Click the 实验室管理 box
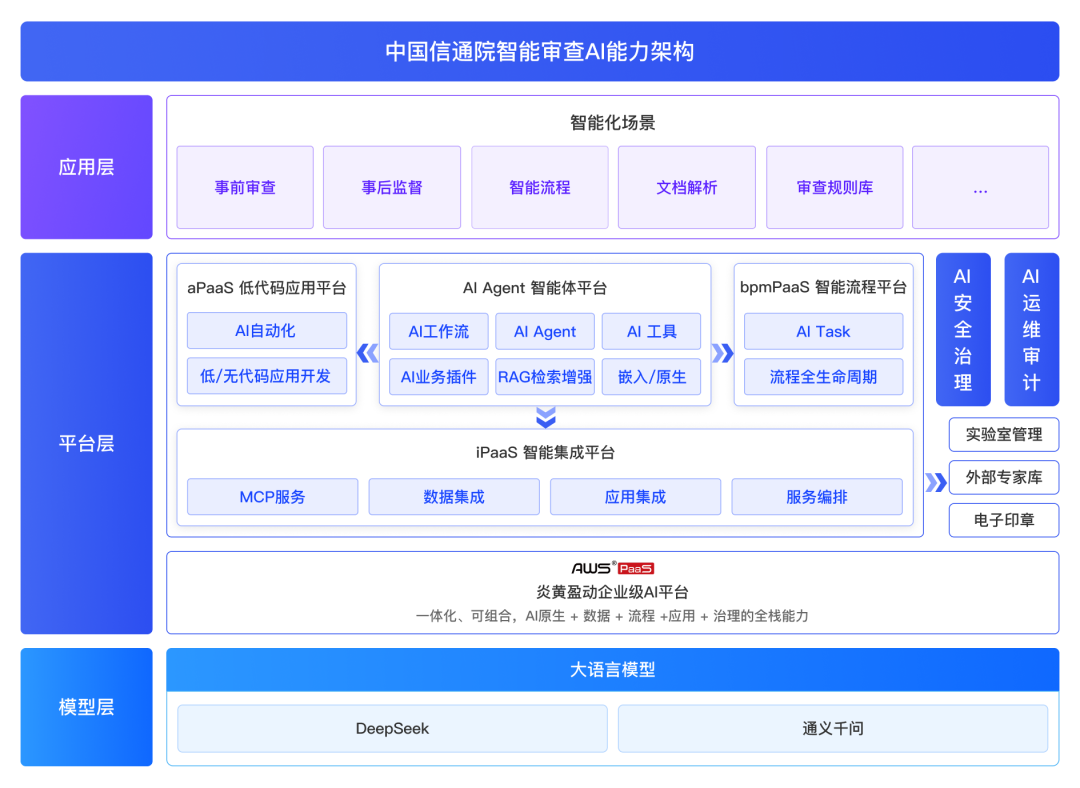The image size is (1080, 788). click(1003, 435)
